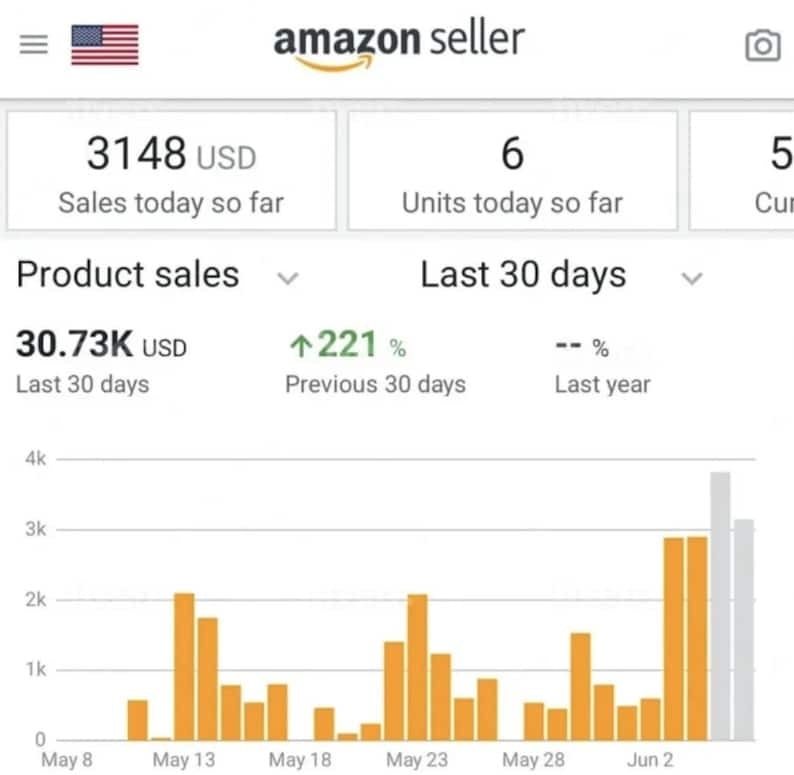Select the Product sales metric label
The image size is (794, 775).
pyautogui.click(x=128, y=275)
